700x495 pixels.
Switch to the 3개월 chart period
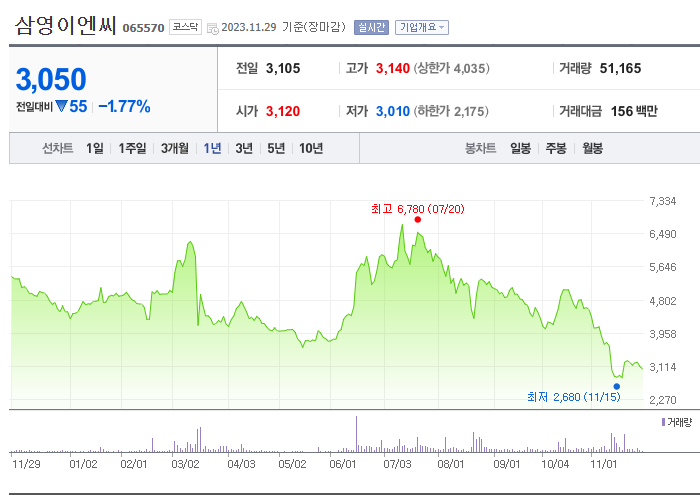tap(175, 148)
